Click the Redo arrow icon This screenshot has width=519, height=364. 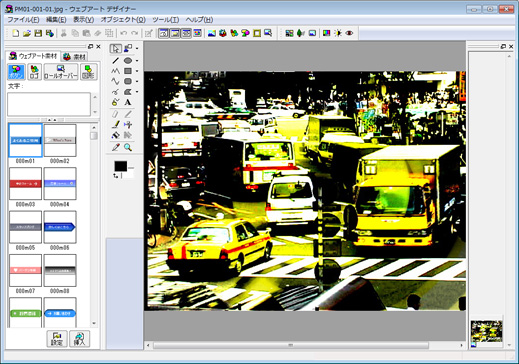coord(135,33)
